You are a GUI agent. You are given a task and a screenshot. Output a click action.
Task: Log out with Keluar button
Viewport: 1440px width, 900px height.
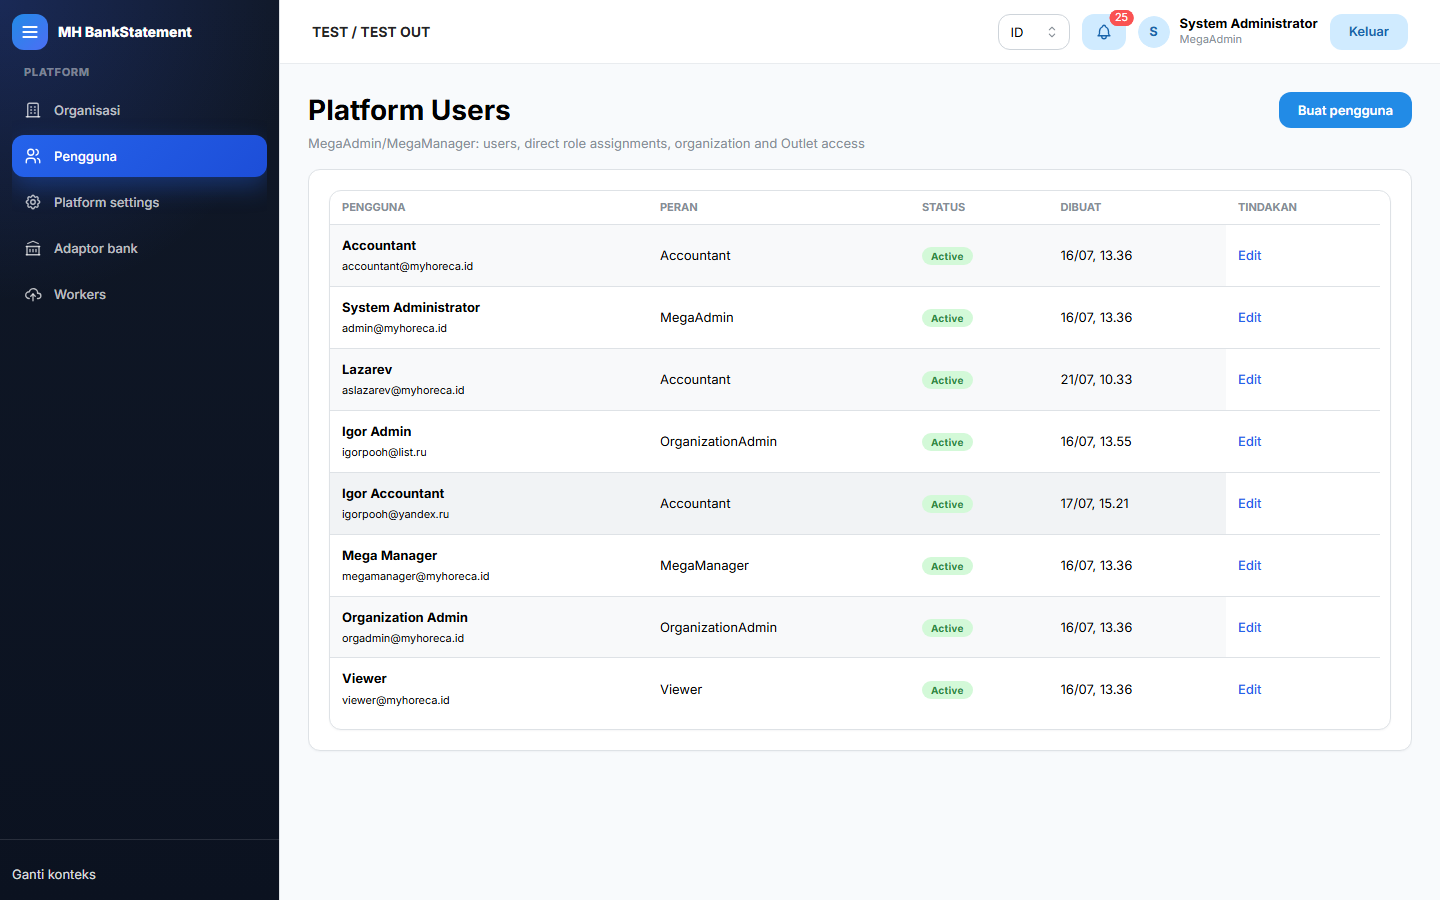1368,32
